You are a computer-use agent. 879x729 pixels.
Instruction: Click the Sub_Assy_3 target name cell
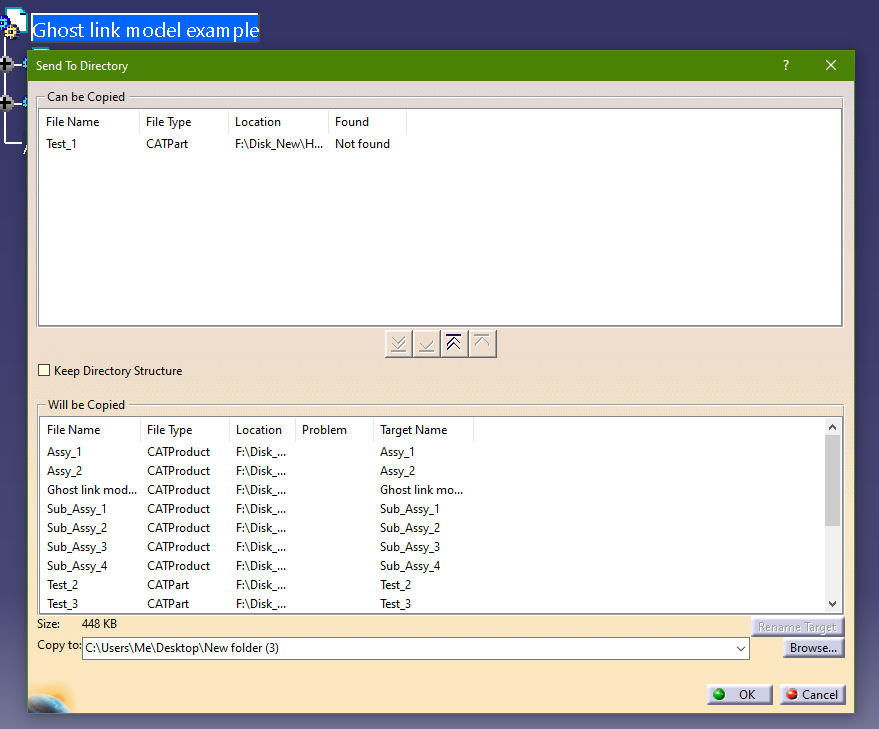coord(410,547)
